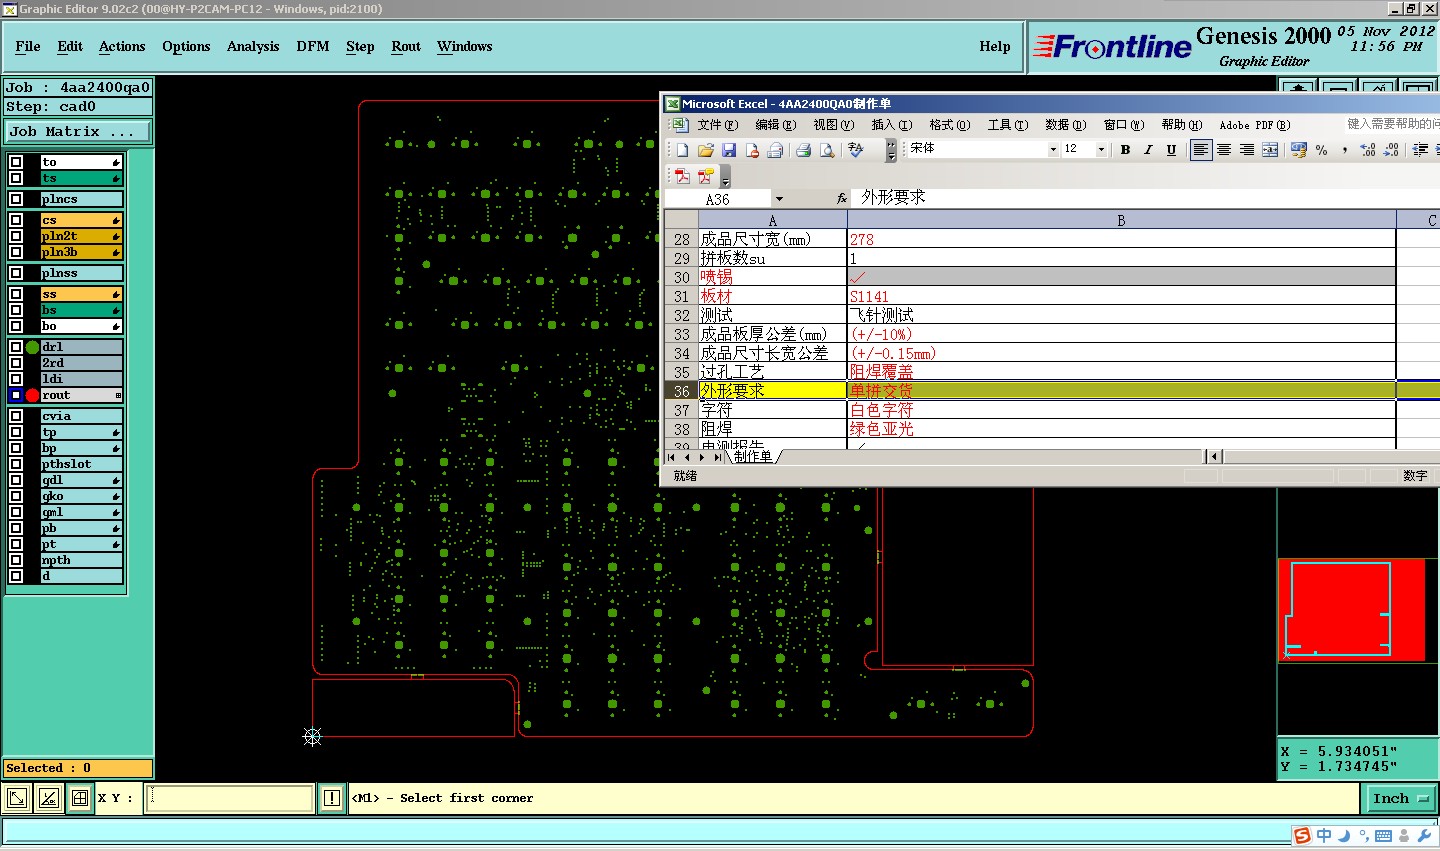1440x851 pixels.
Task: Click the Open file icon in Excel
Action: (706, 150)
